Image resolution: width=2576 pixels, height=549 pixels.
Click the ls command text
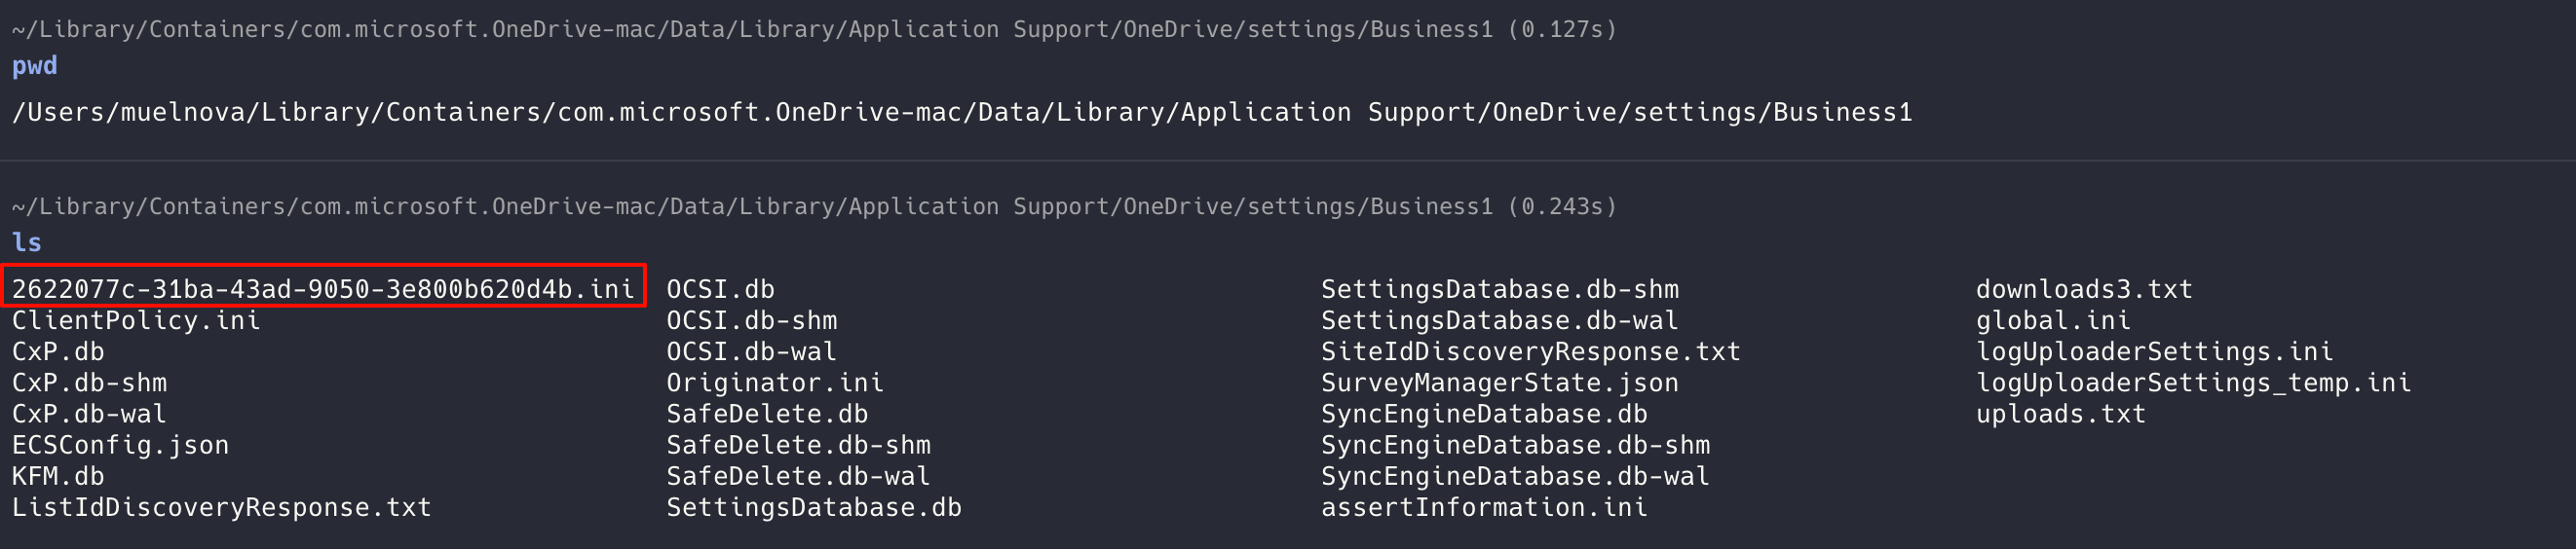pos(27,243)
